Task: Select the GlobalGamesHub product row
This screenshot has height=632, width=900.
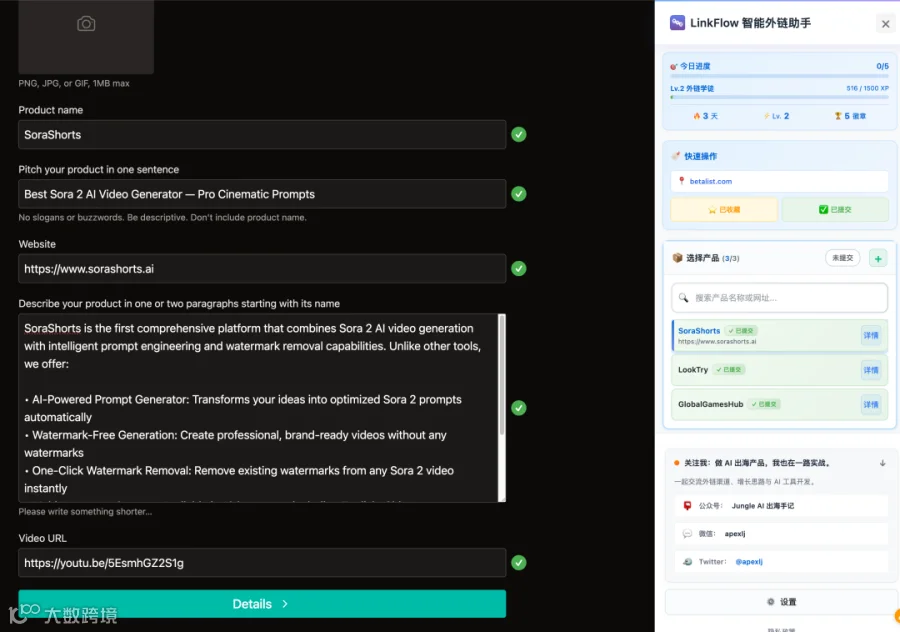Action: click(779, 404)
